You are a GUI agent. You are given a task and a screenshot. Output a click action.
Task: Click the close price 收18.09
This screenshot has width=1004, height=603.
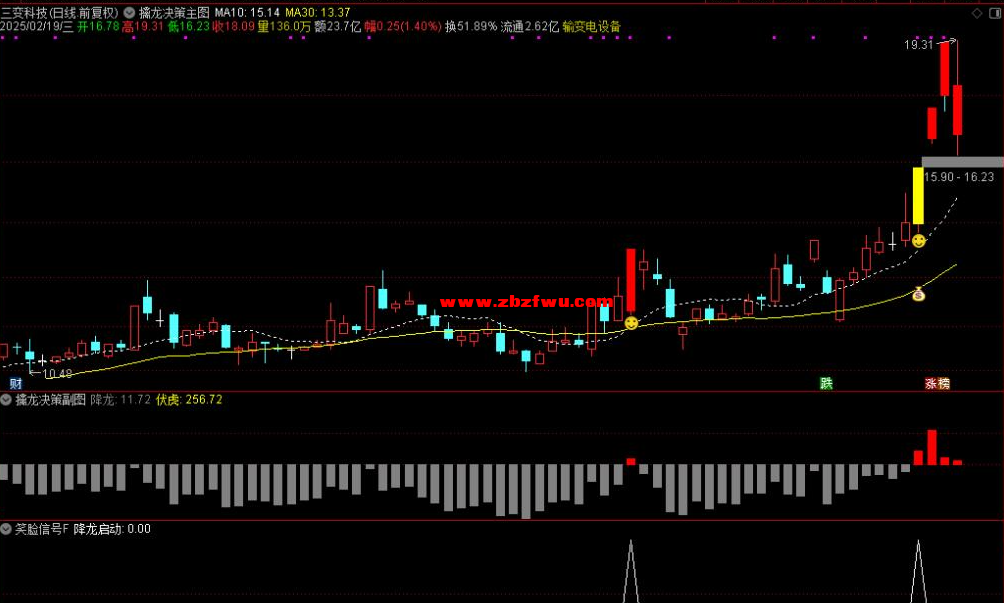coord(234,26)
